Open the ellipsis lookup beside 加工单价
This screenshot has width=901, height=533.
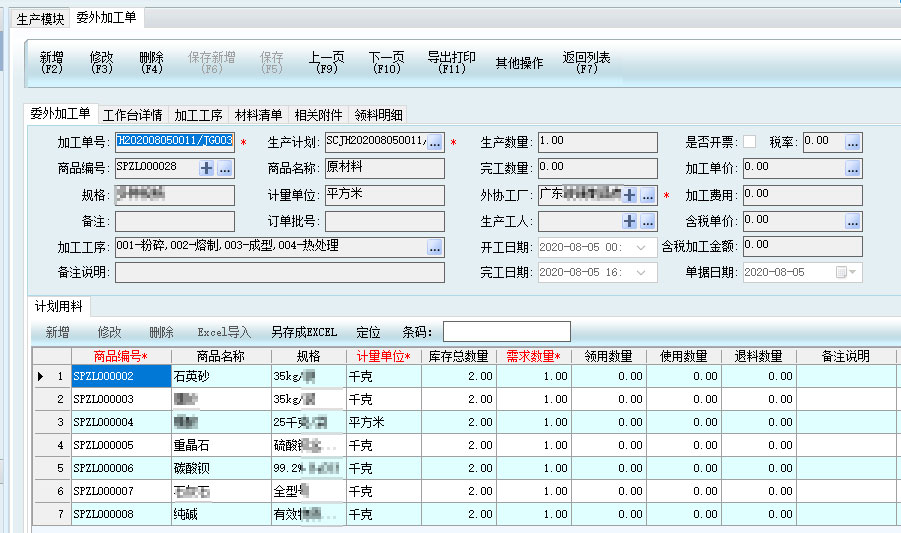[x=853, y=168]
